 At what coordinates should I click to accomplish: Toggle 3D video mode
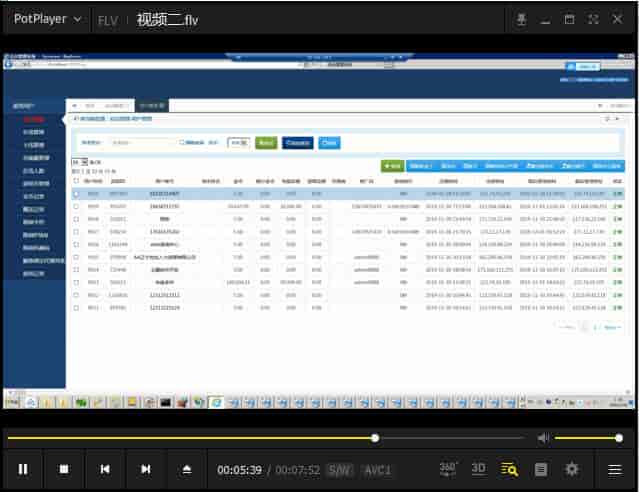479,468
